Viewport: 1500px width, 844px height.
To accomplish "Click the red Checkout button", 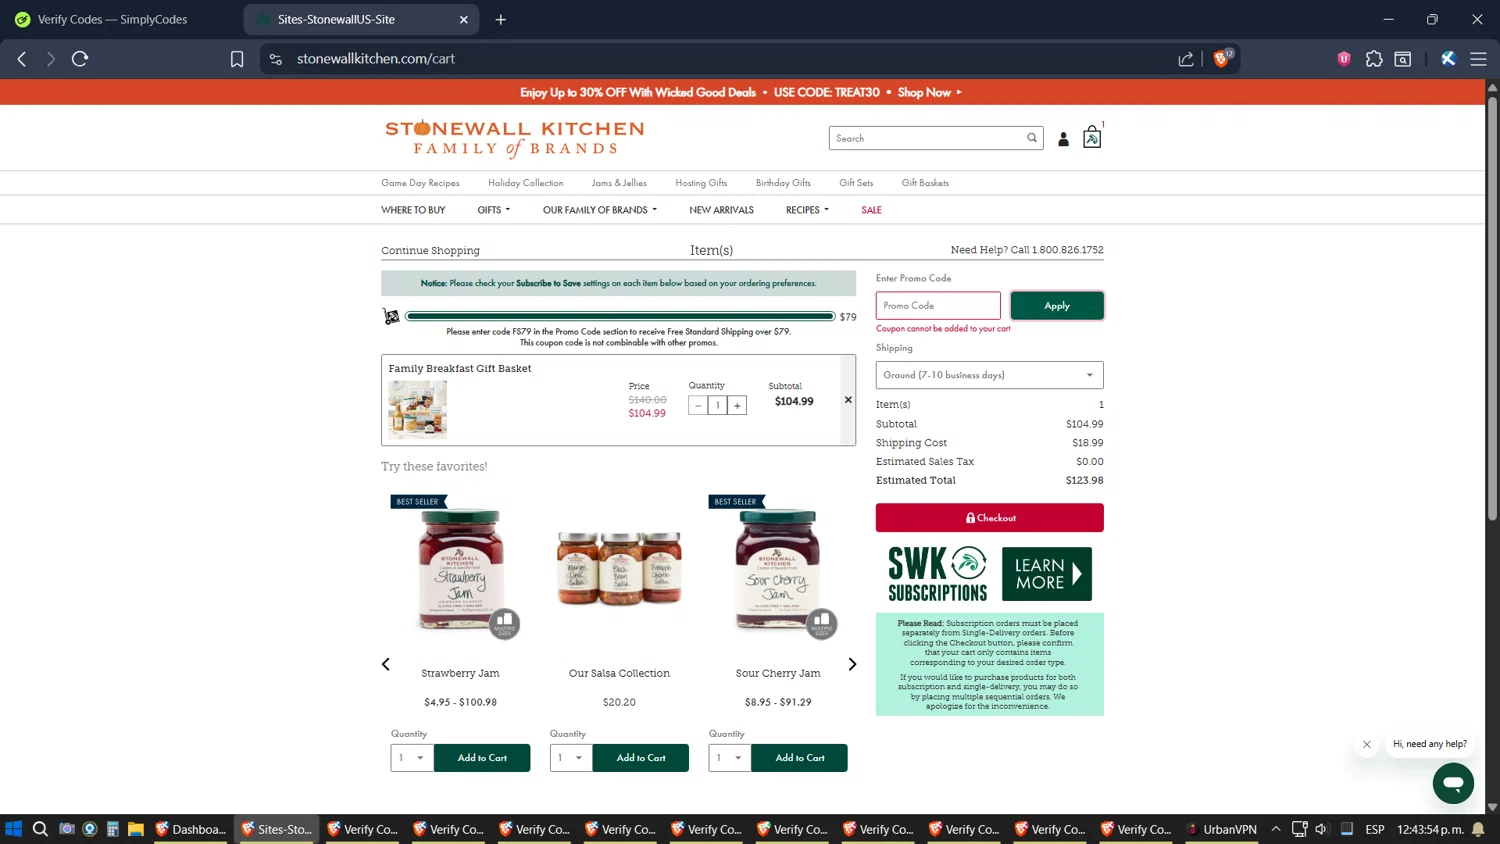I will [989, 518].
